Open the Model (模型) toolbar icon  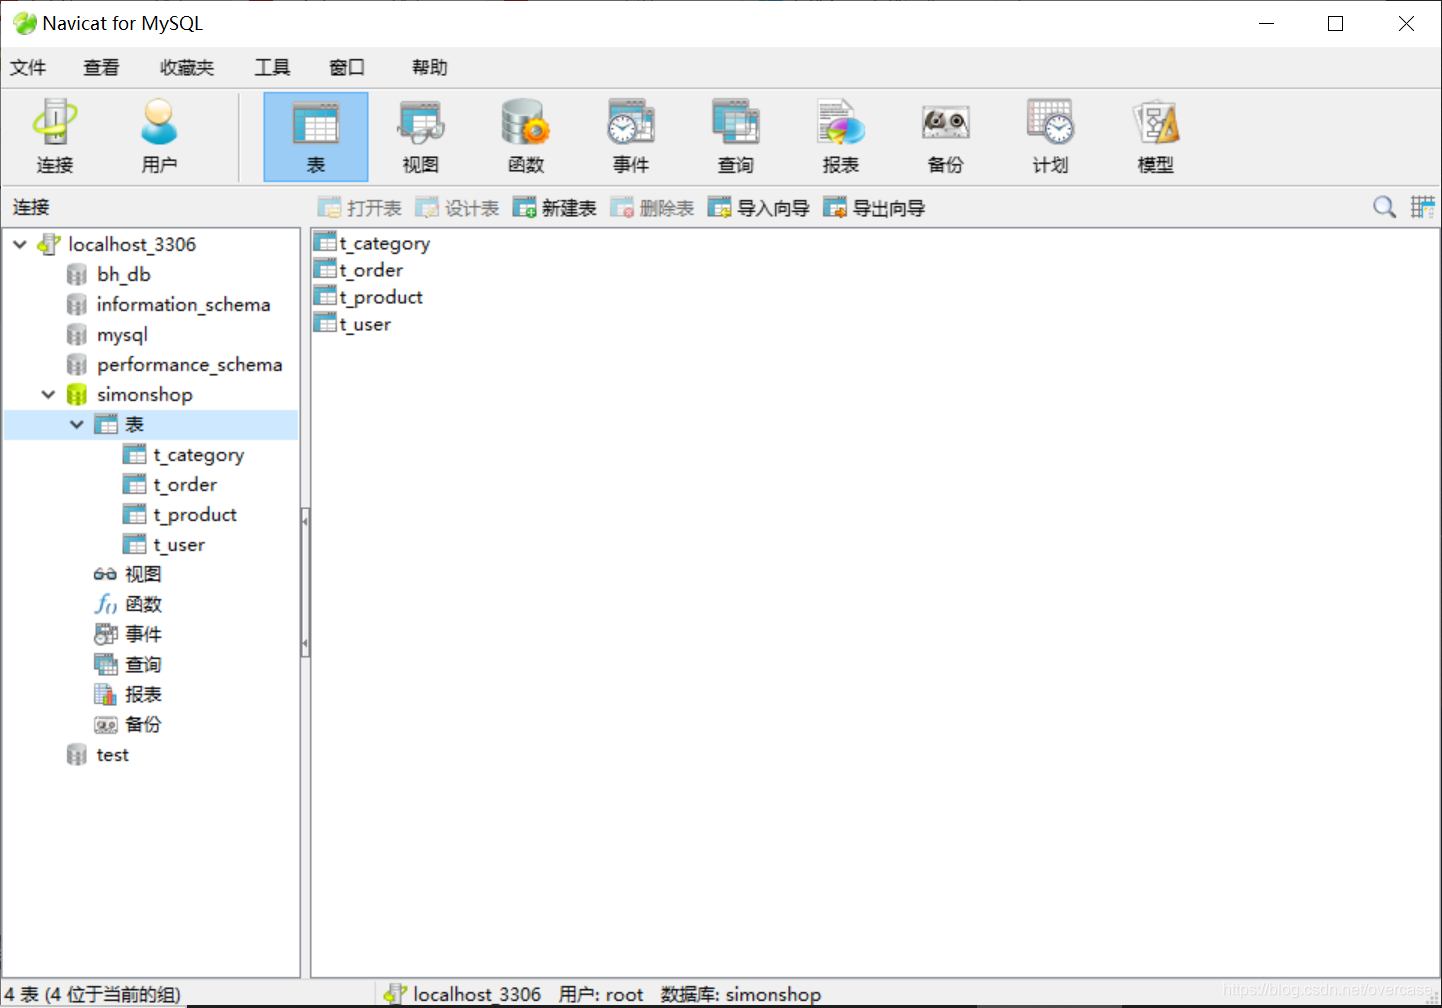point(1156,136)
